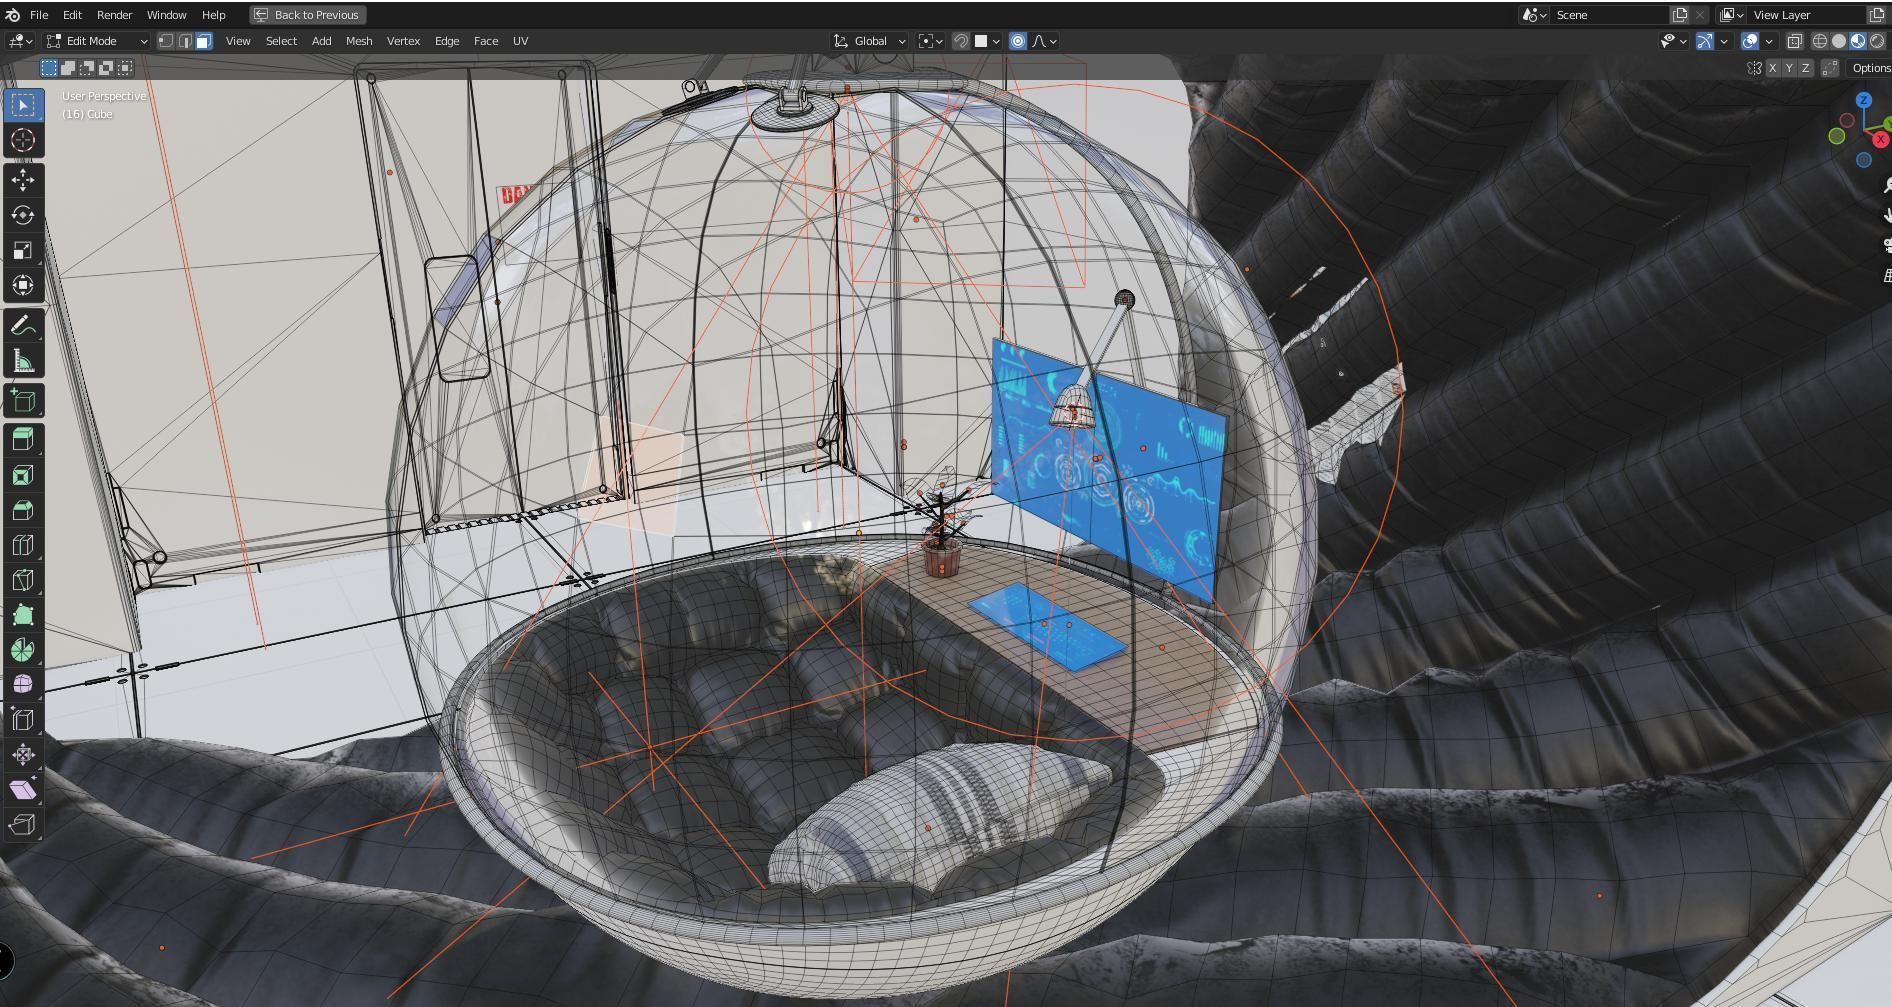Switch to wireframe viewport shading
The height and width of the screenshot is (1007, 1892).
1820,41
